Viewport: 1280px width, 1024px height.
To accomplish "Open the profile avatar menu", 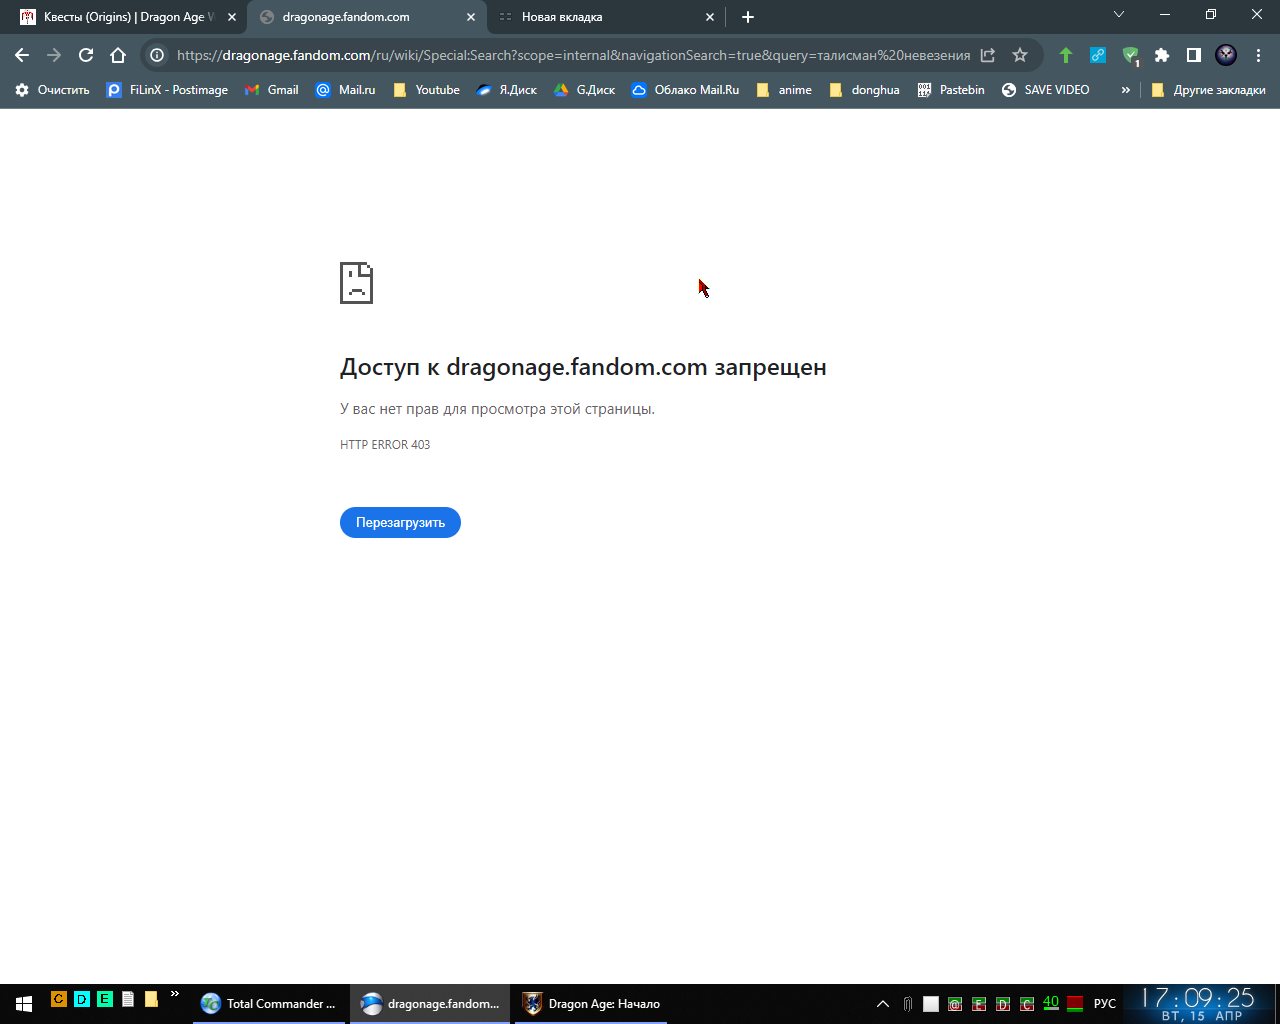I will click(1226, 55).
